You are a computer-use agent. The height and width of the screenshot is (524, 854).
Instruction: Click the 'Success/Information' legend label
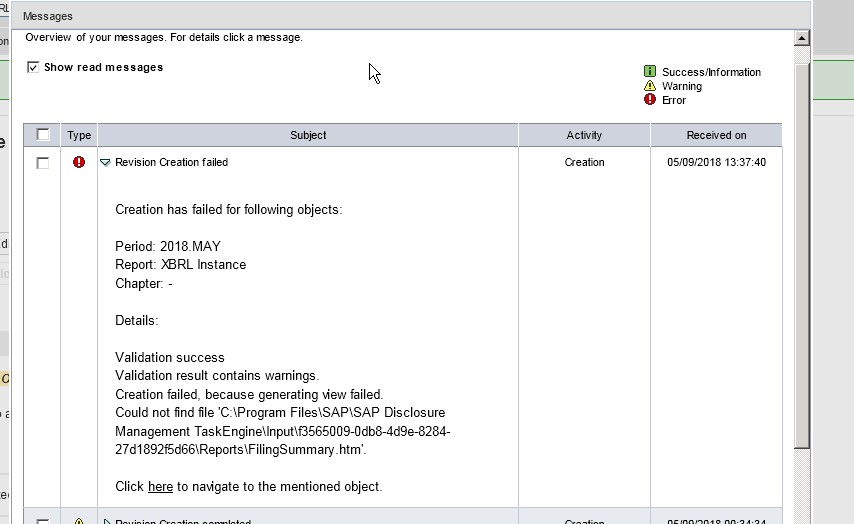click(x=711, y=72)
